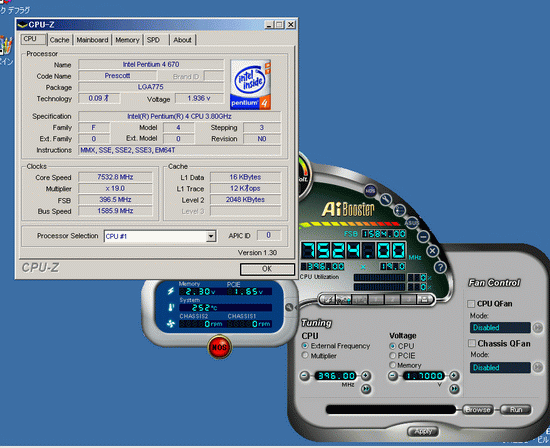Viewport: 550px width, 448px height.
Task: Expand the Processor Selection dropdown
Action: (x=210, y=236)
